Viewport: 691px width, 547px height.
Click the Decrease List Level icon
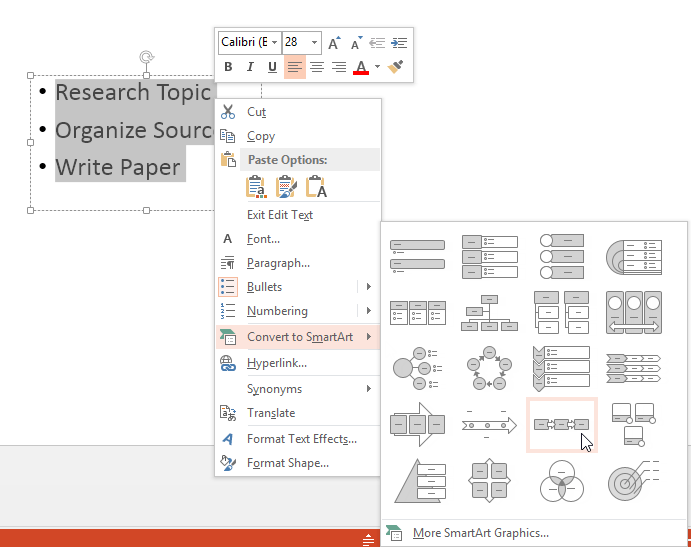(377, 43)
